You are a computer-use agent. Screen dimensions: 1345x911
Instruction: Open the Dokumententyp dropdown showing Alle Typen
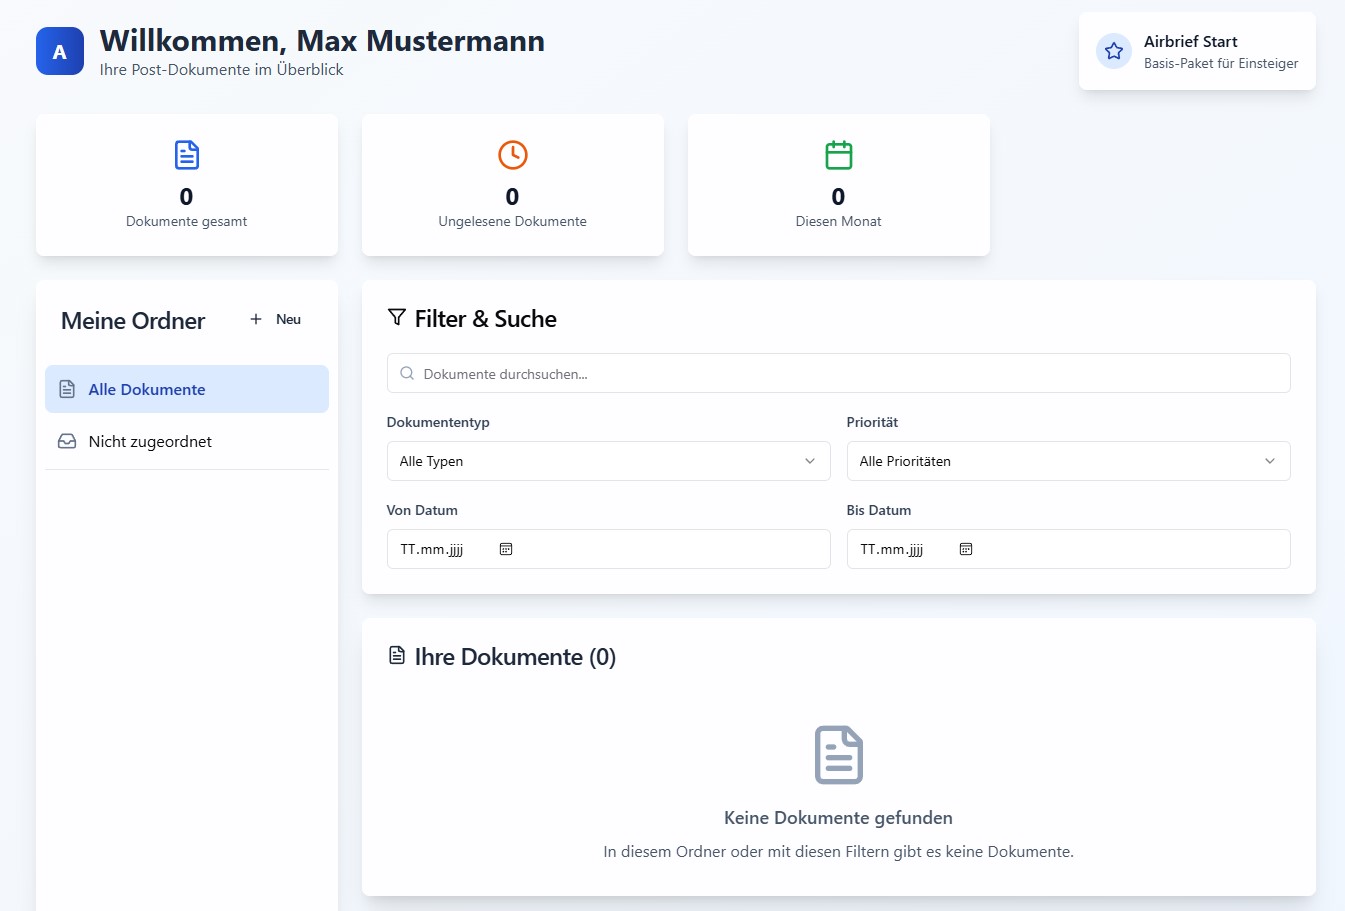(x=608, y=461)
